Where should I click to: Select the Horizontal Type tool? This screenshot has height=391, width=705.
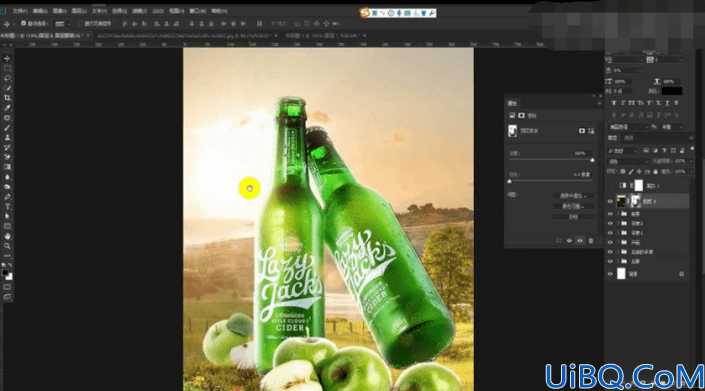click(x=7, y=207)
